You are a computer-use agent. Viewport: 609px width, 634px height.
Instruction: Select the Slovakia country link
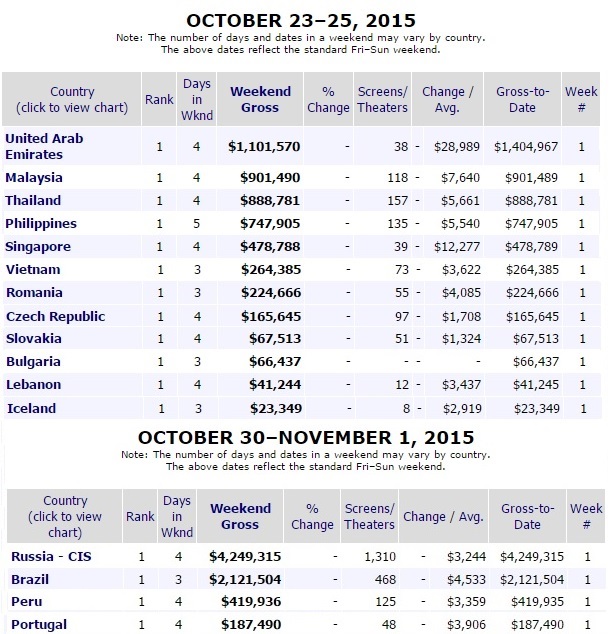[x=34, y=338]
